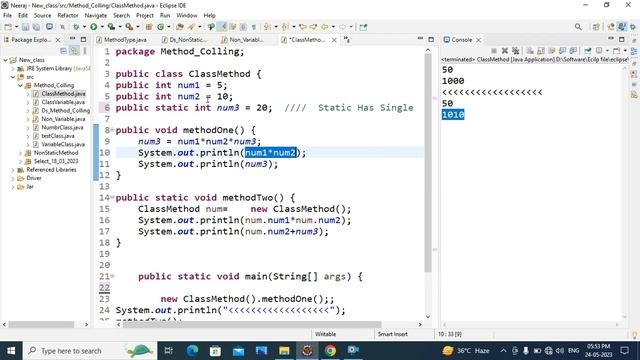Collapse All in Package Explorer
The width and height of the screenshot is (640, 360).
pyautogui.click(x=63, y=51)
